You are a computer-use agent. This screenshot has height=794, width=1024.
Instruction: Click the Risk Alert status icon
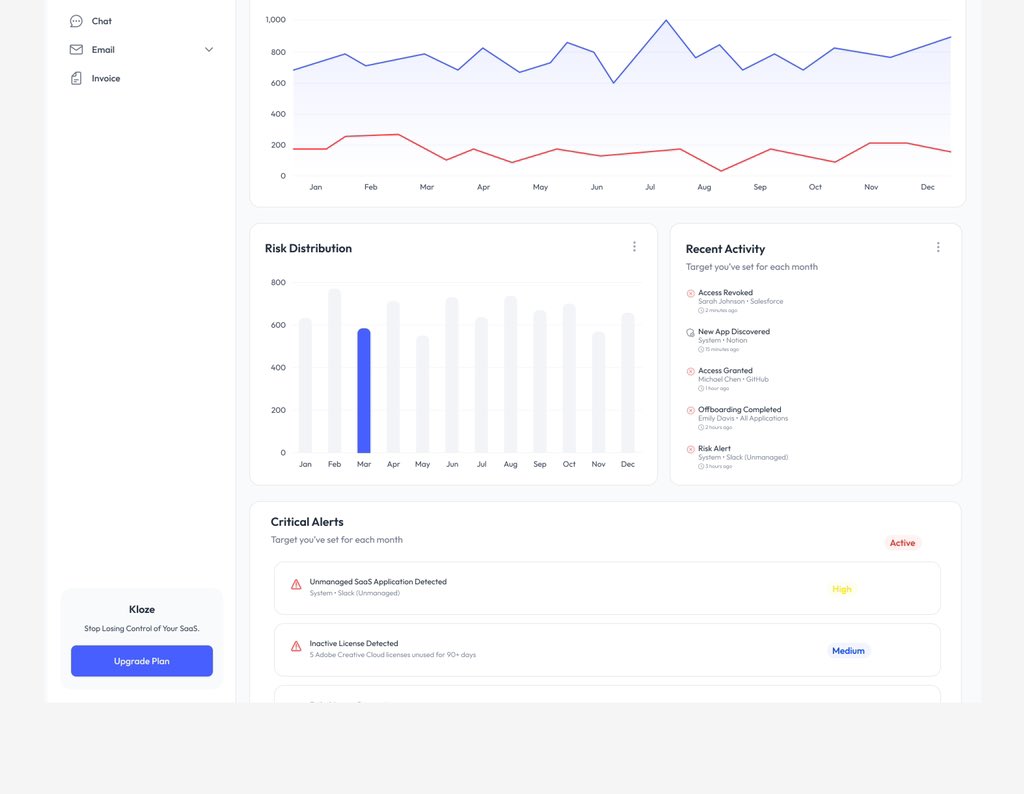tap(690, 449)
